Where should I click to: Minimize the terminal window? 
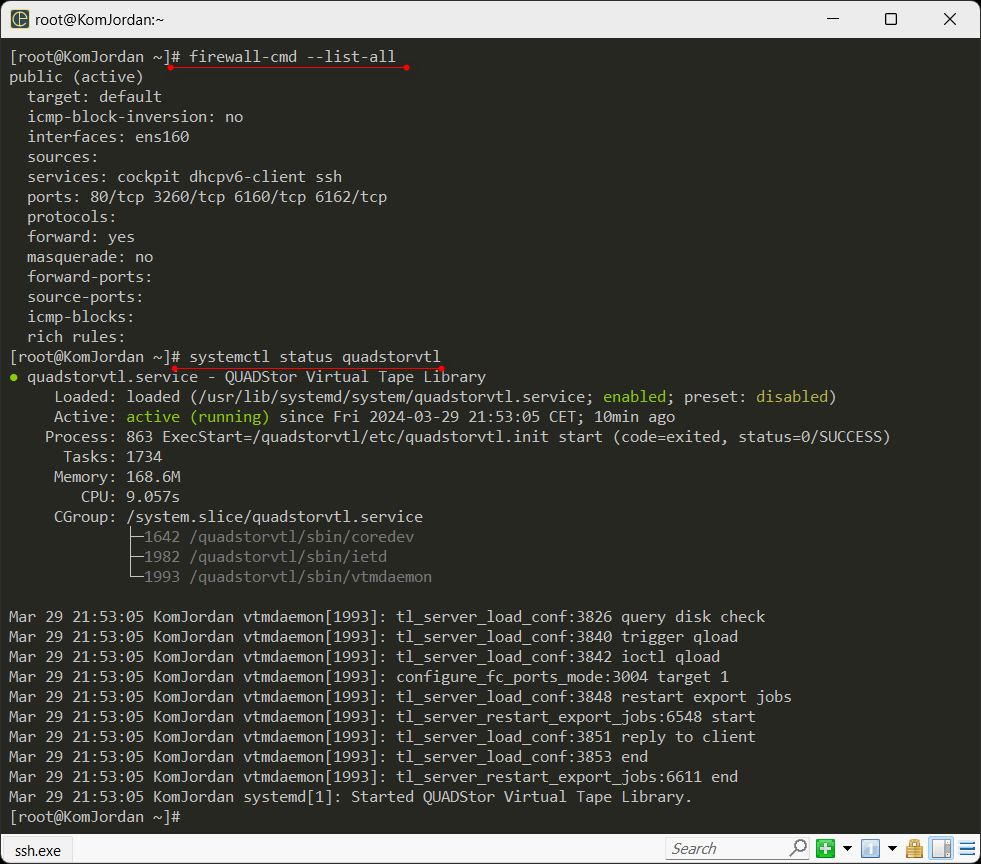click(833, 19)
